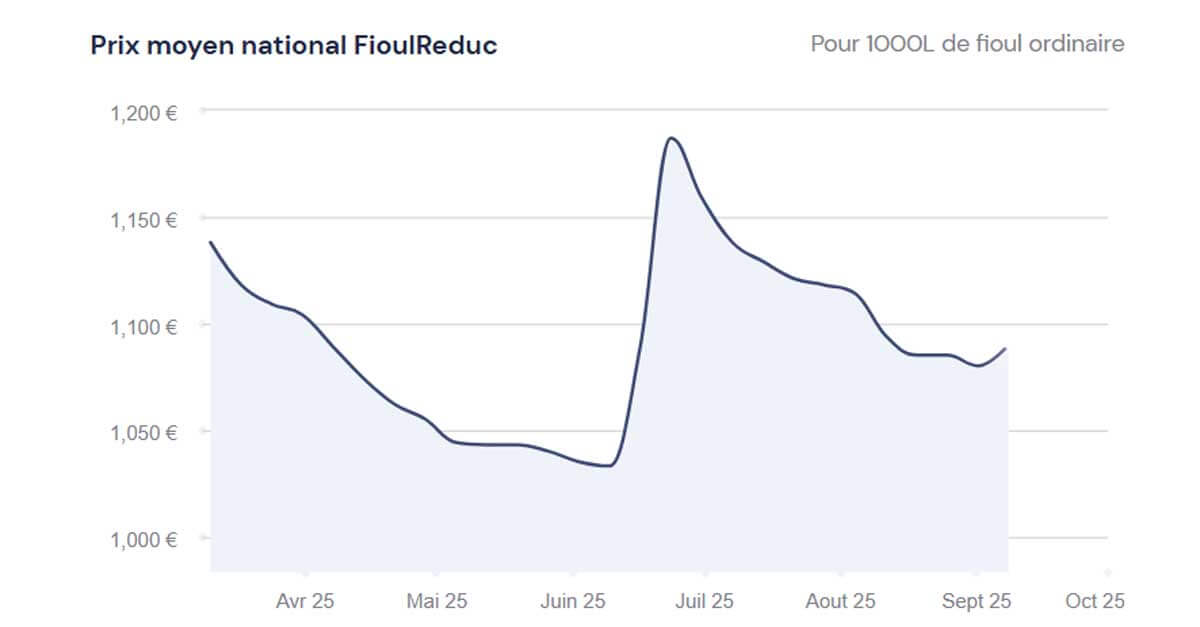Select the Sept 25 x-axis label
The height and width of the screenshot is (627, 1200).
[x=976, y=601]
